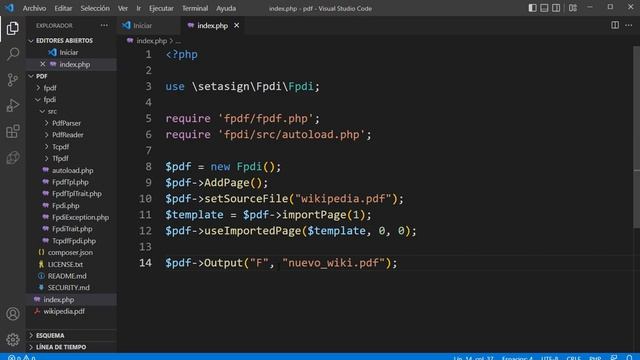Open the Explorer view in activity bar
The image size is (640, 360).
click(13, 28)
